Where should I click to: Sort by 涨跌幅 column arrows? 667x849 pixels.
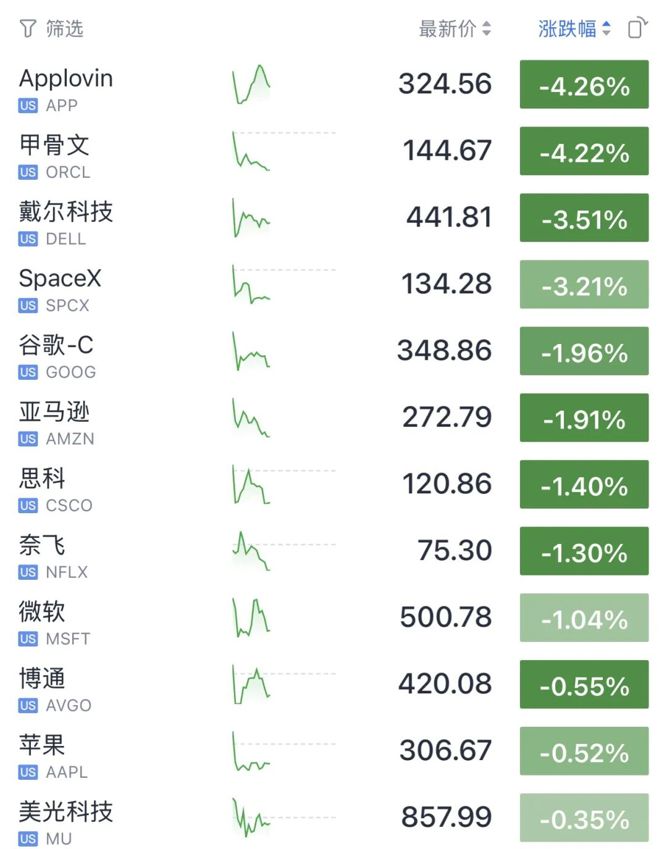click(606, 29)
